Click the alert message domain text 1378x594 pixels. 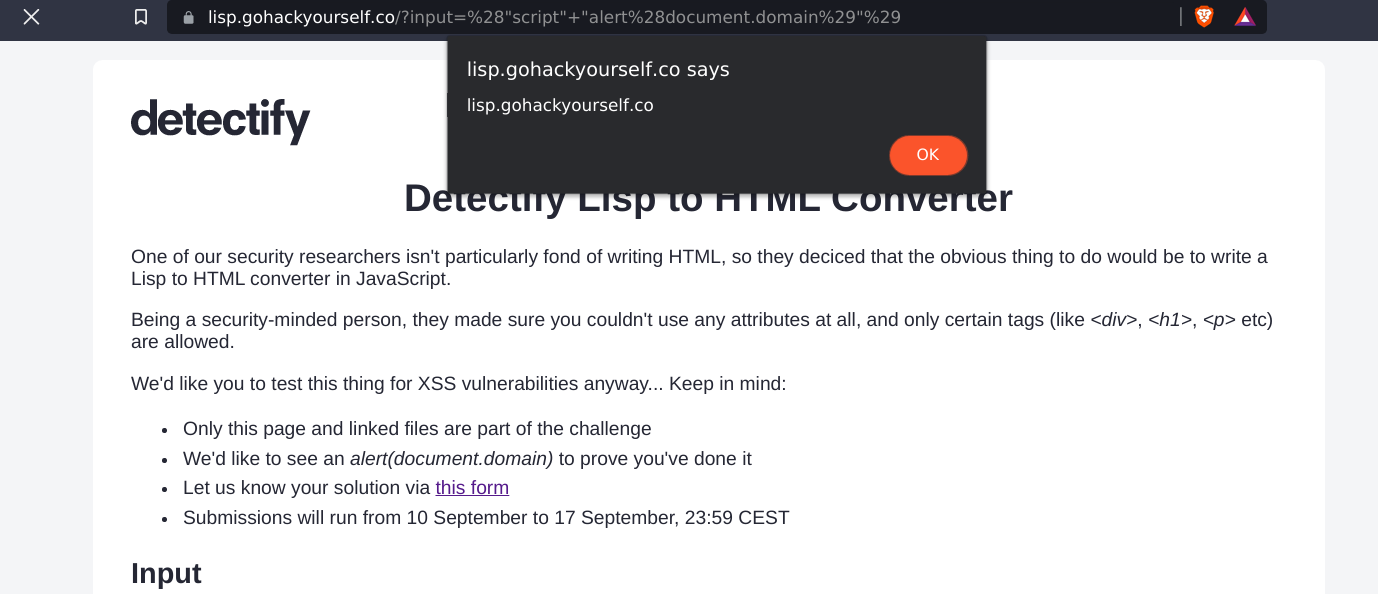pos(560,105)
